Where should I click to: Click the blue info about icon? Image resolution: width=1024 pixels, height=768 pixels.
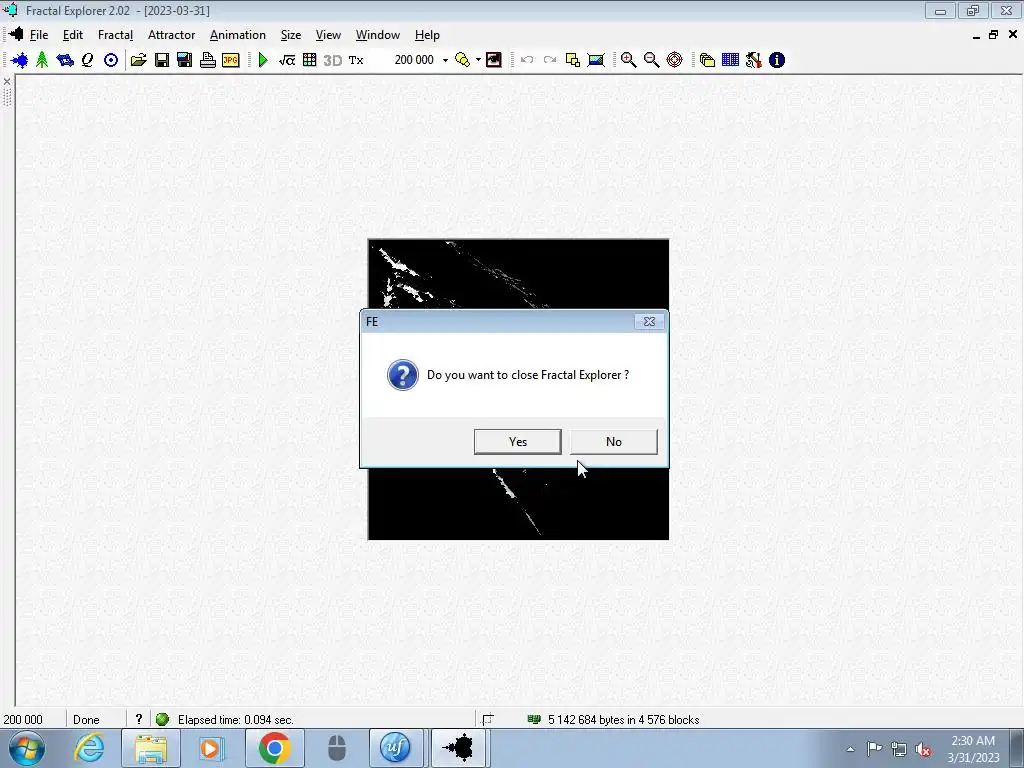[776, 60]
